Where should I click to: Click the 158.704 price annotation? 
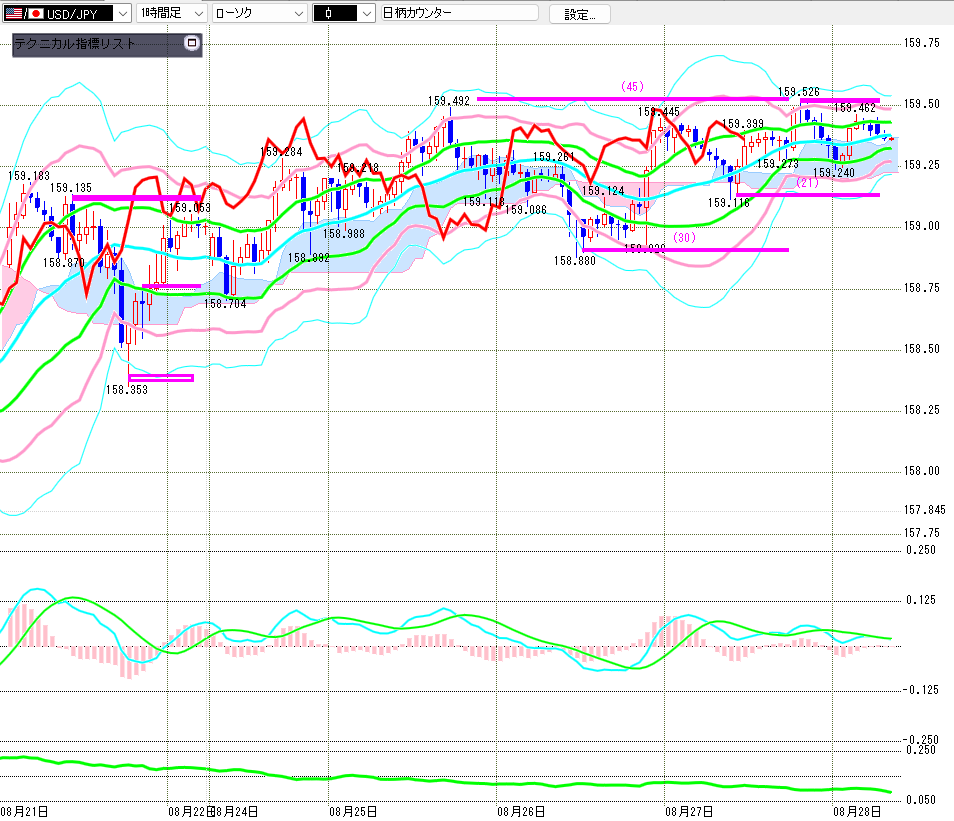point(225,304)
